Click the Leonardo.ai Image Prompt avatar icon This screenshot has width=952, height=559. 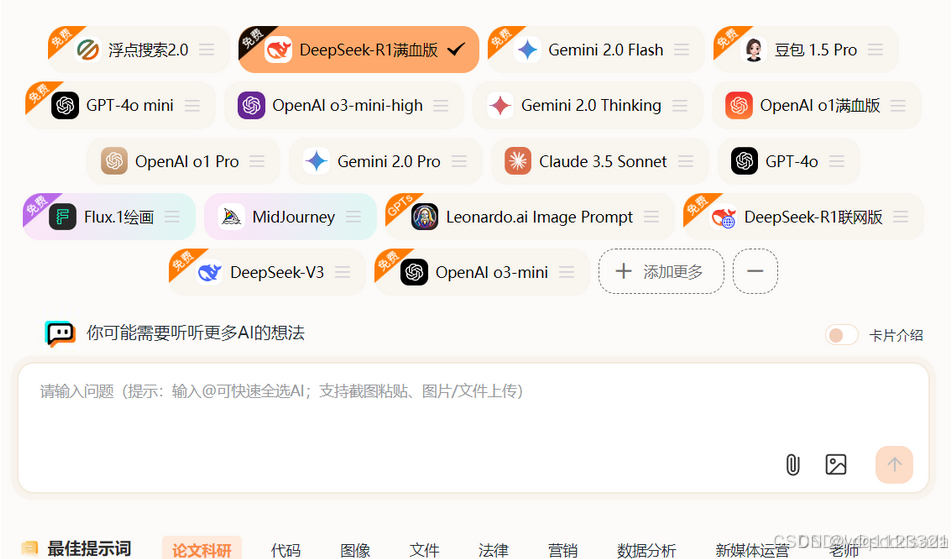click(424, 217)
